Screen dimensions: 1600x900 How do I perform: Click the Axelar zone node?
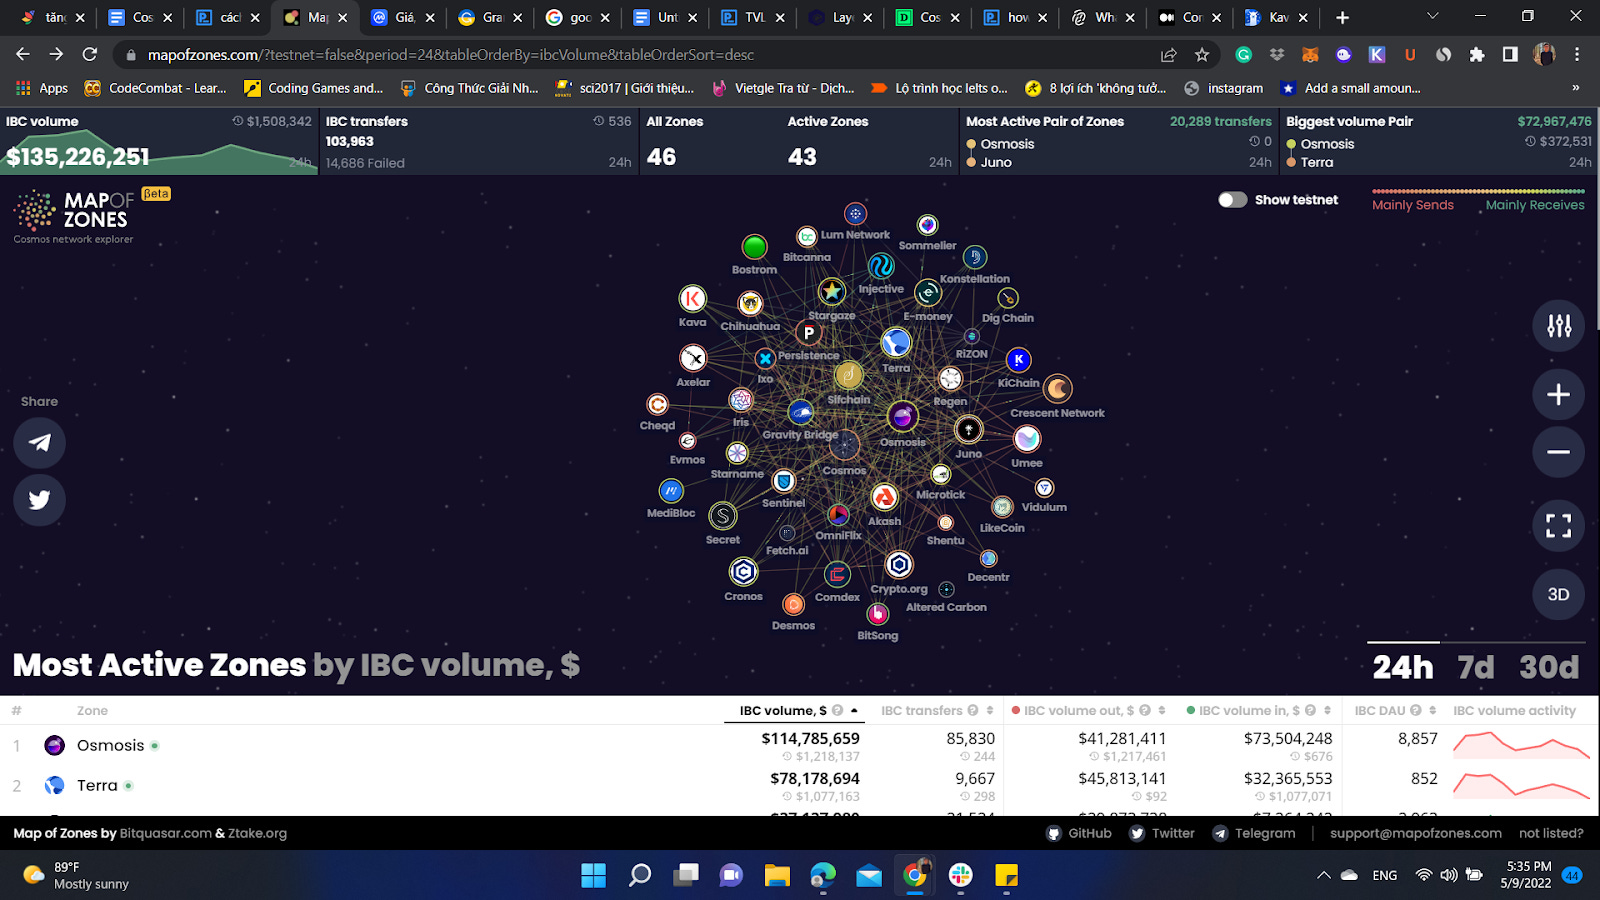(693, 358)
